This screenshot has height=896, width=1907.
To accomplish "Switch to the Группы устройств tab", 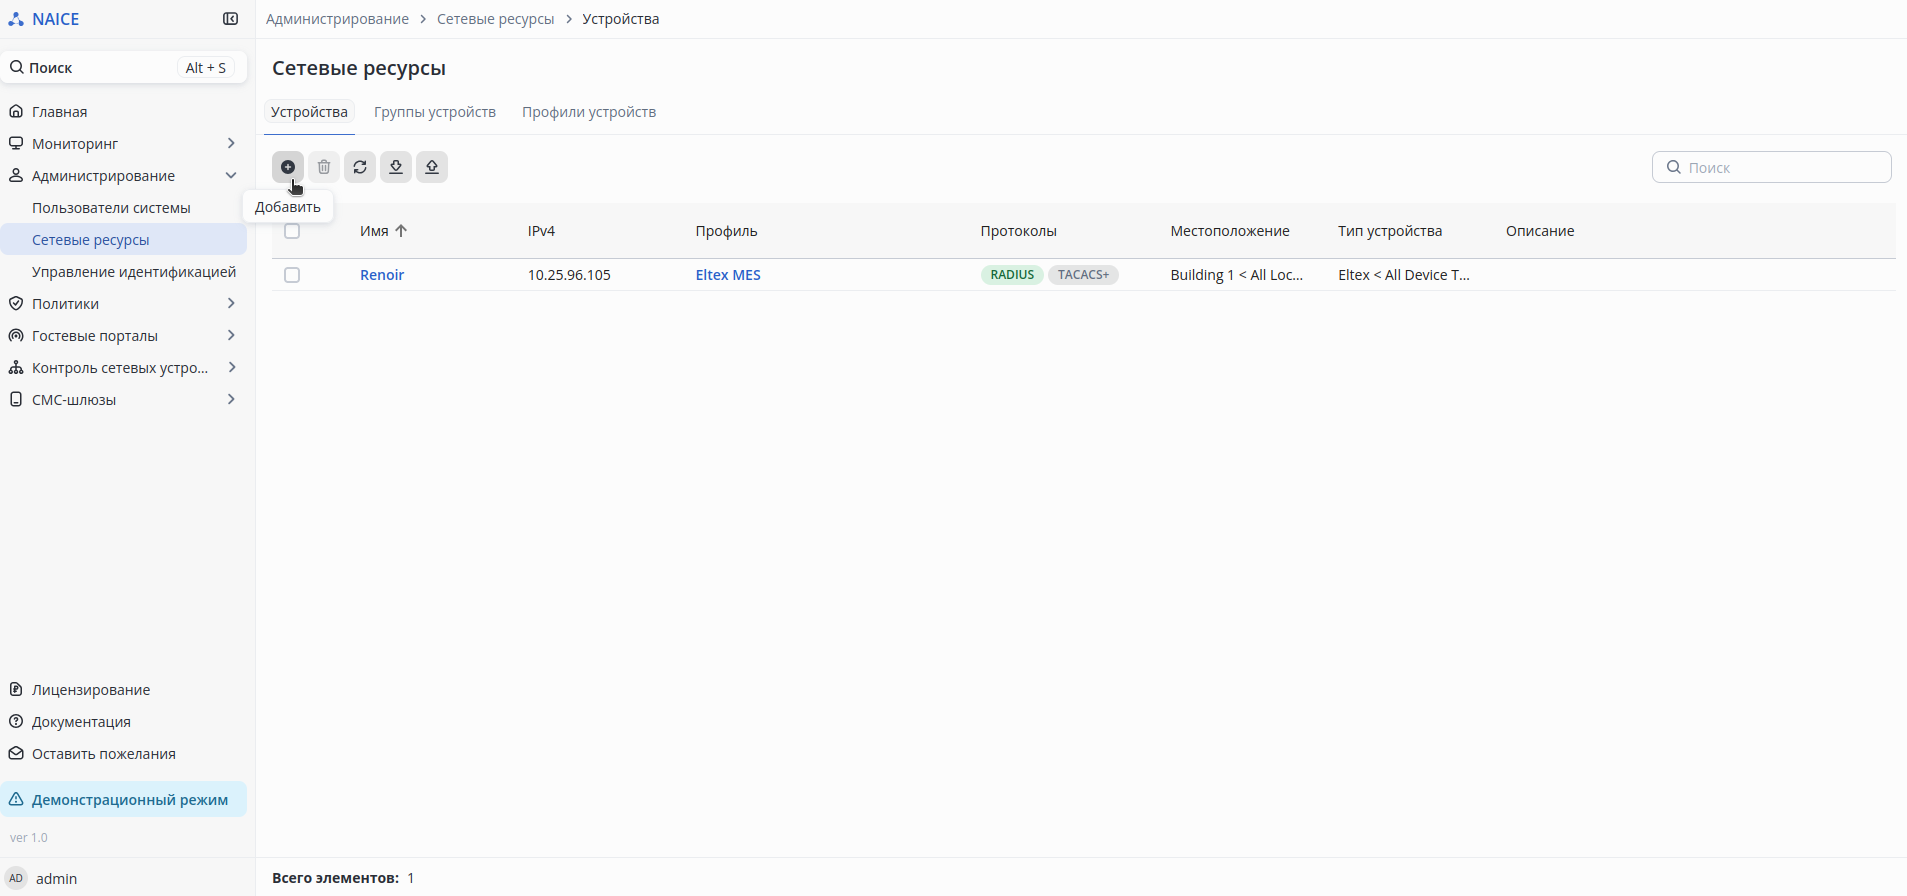I will (x=435, y=112).
